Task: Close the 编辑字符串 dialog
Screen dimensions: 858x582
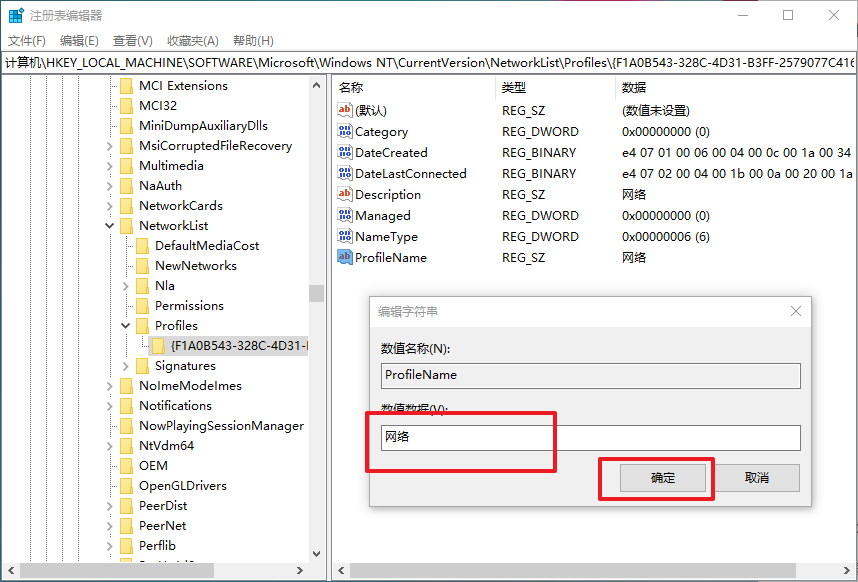Action: (x=796, y=311)
